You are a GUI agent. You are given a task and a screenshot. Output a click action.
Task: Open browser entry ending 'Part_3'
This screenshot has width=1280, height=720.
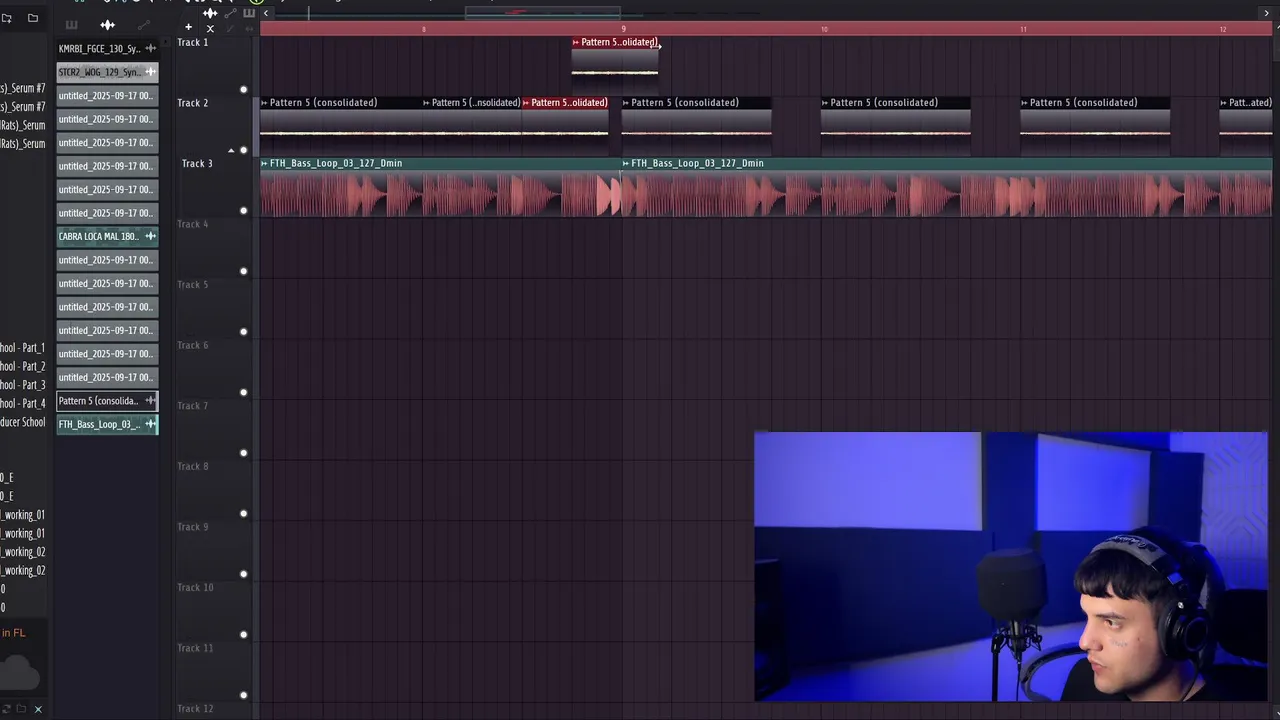point(23,385)
